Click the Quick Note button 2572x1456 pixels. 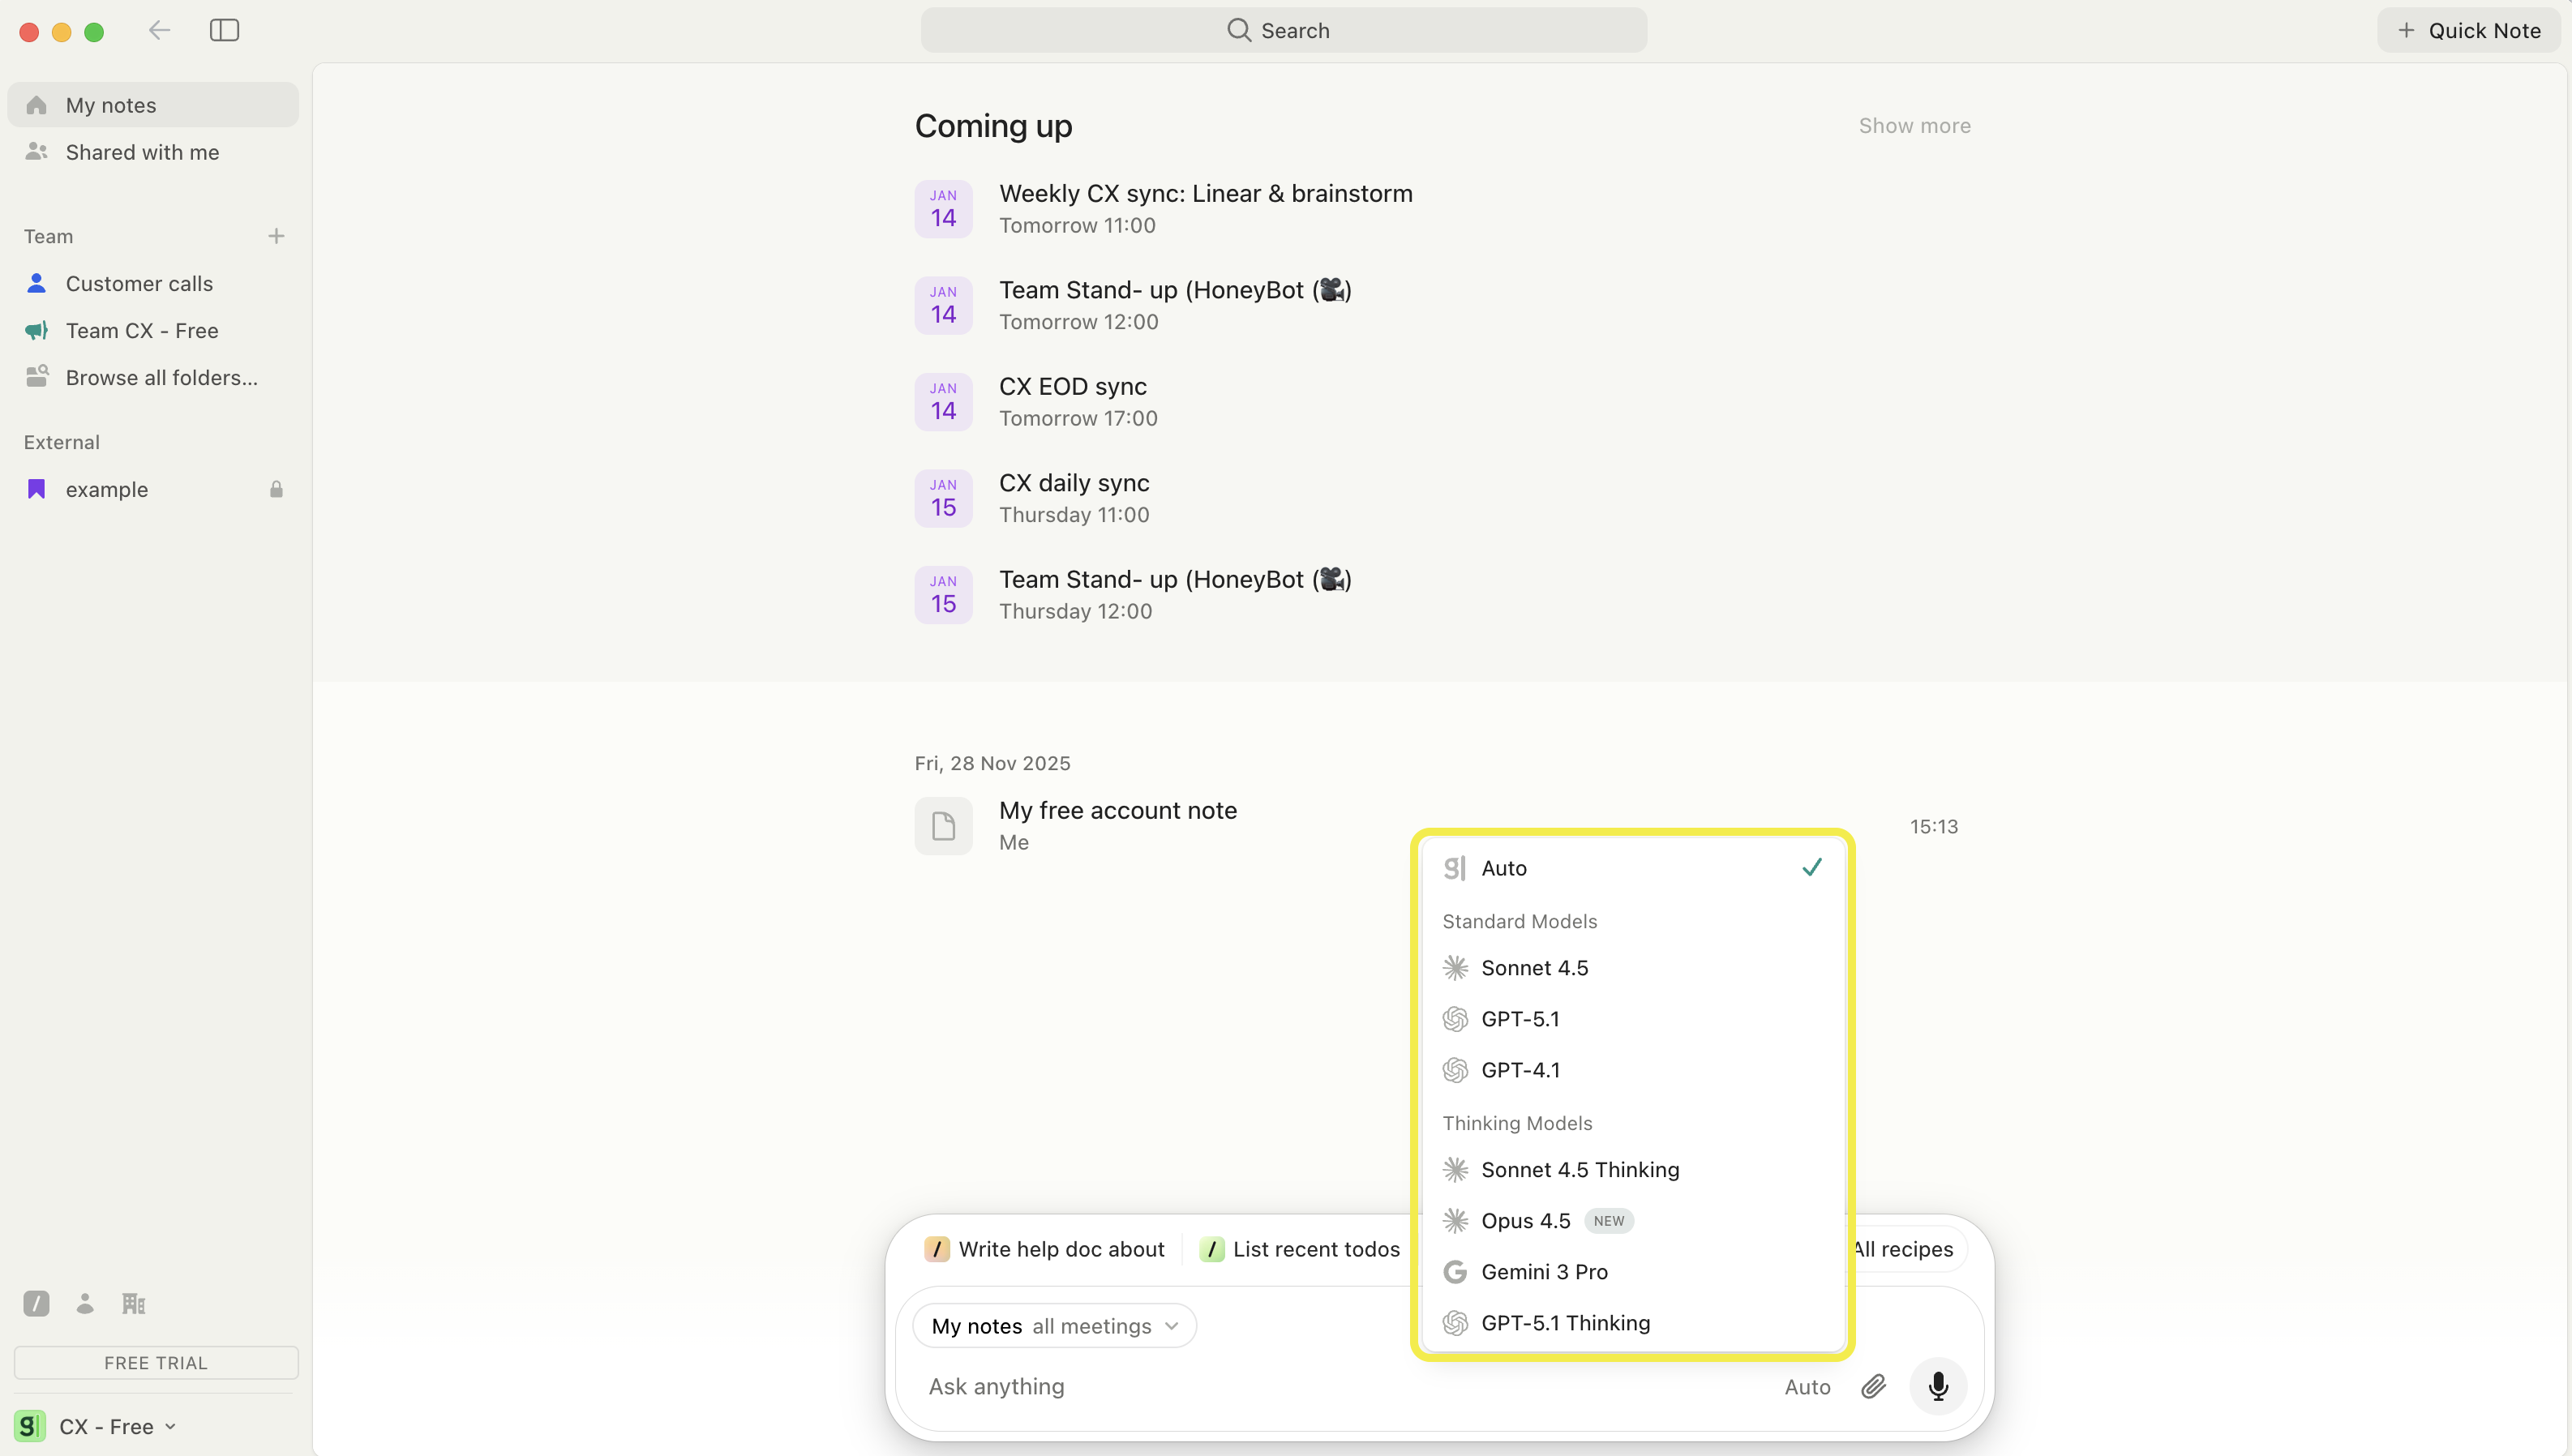click(2468, 30)
